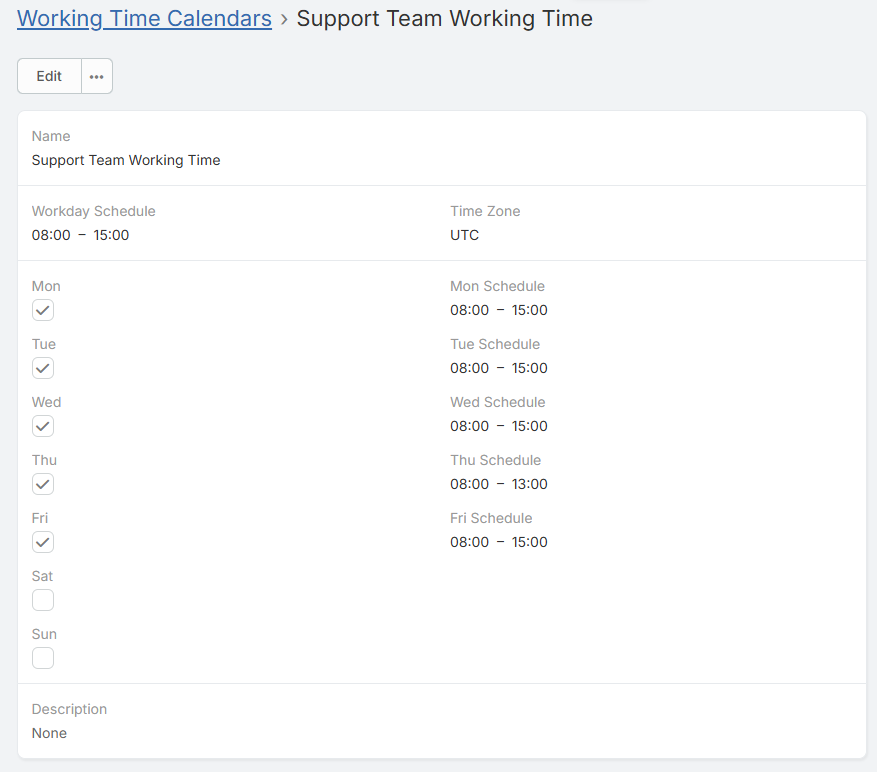Click the Support Team Working Time name value
This screenshot has height=772, width=877.
[x=126, y=160]
